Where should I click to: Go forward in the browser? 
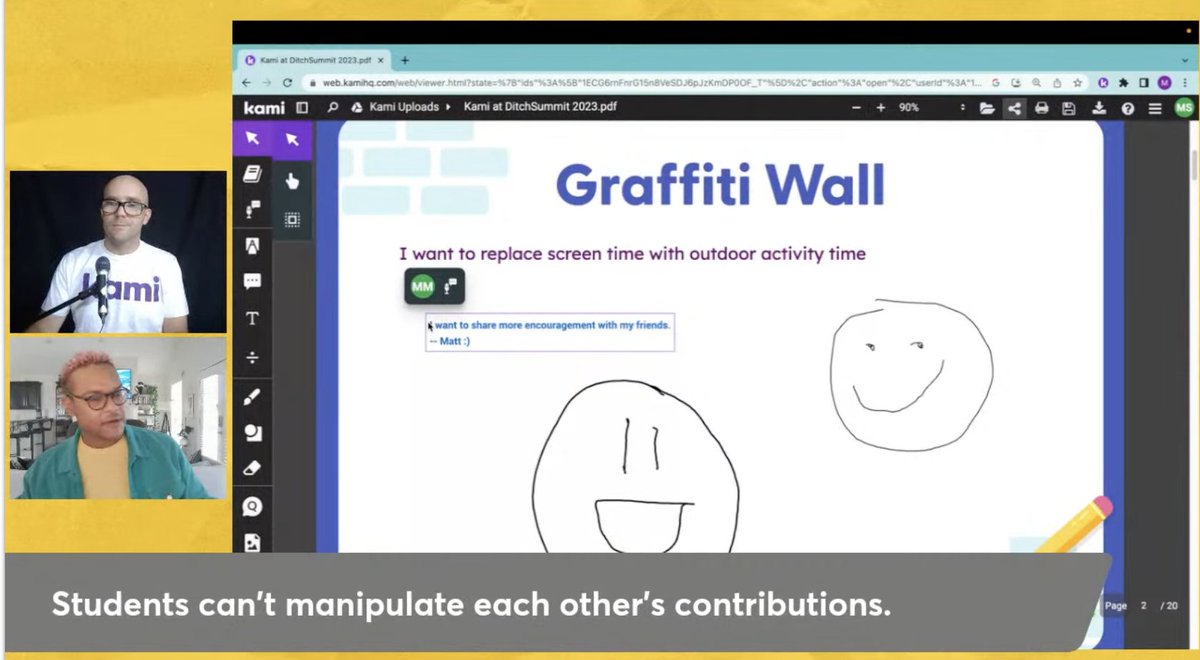(267, 83)
